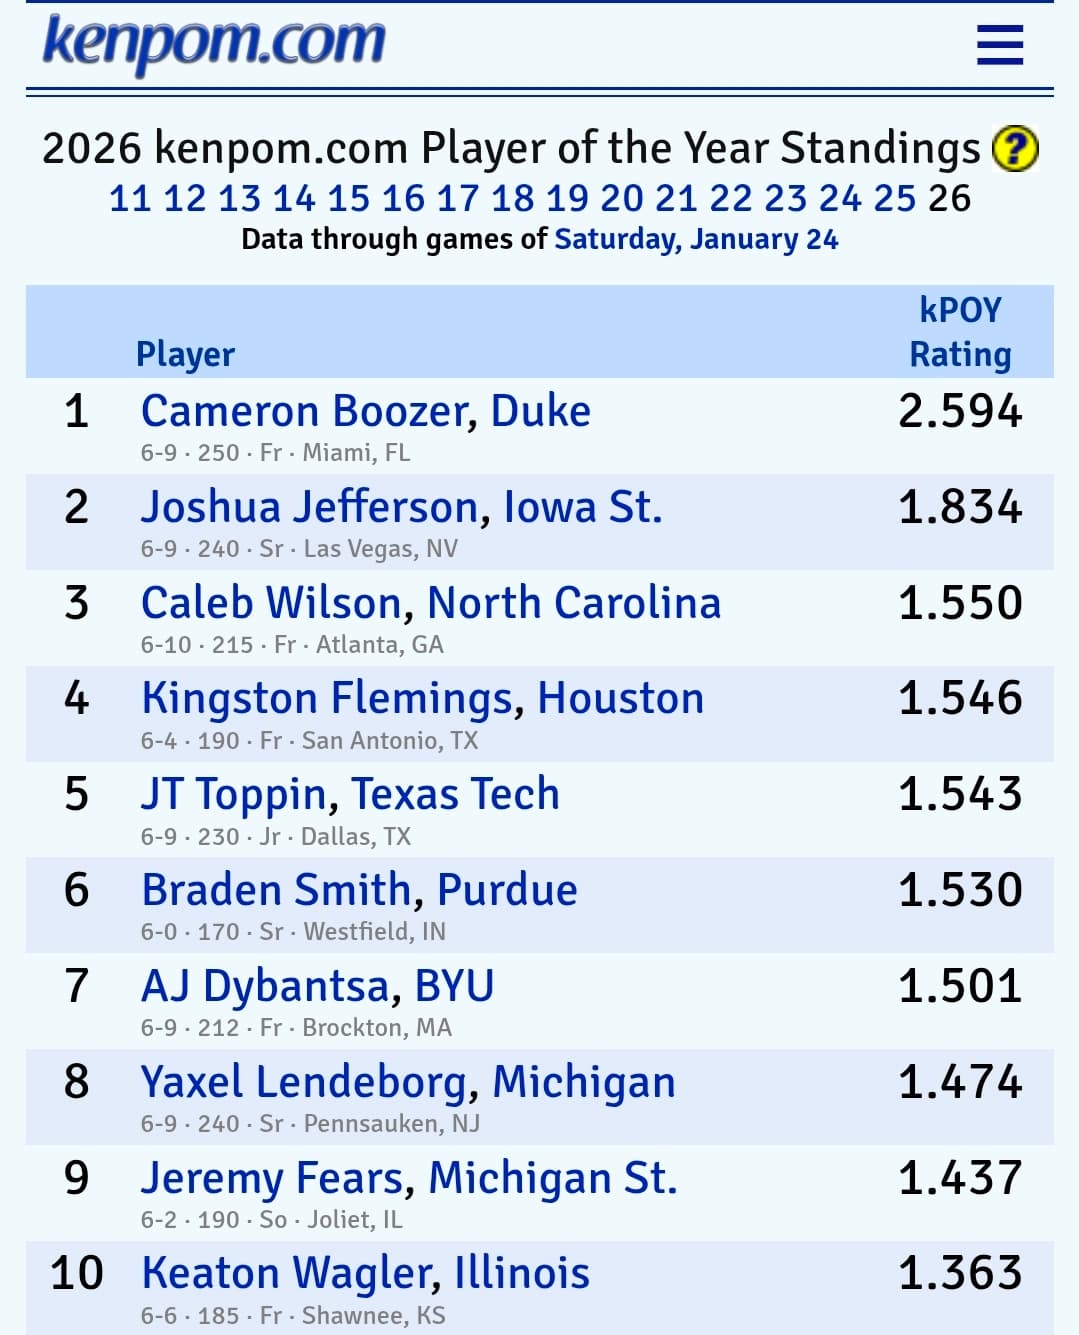Click the kPOY Rating column header
The height and width of the screenshot is (1335, 1079).
tap(960, 332)
